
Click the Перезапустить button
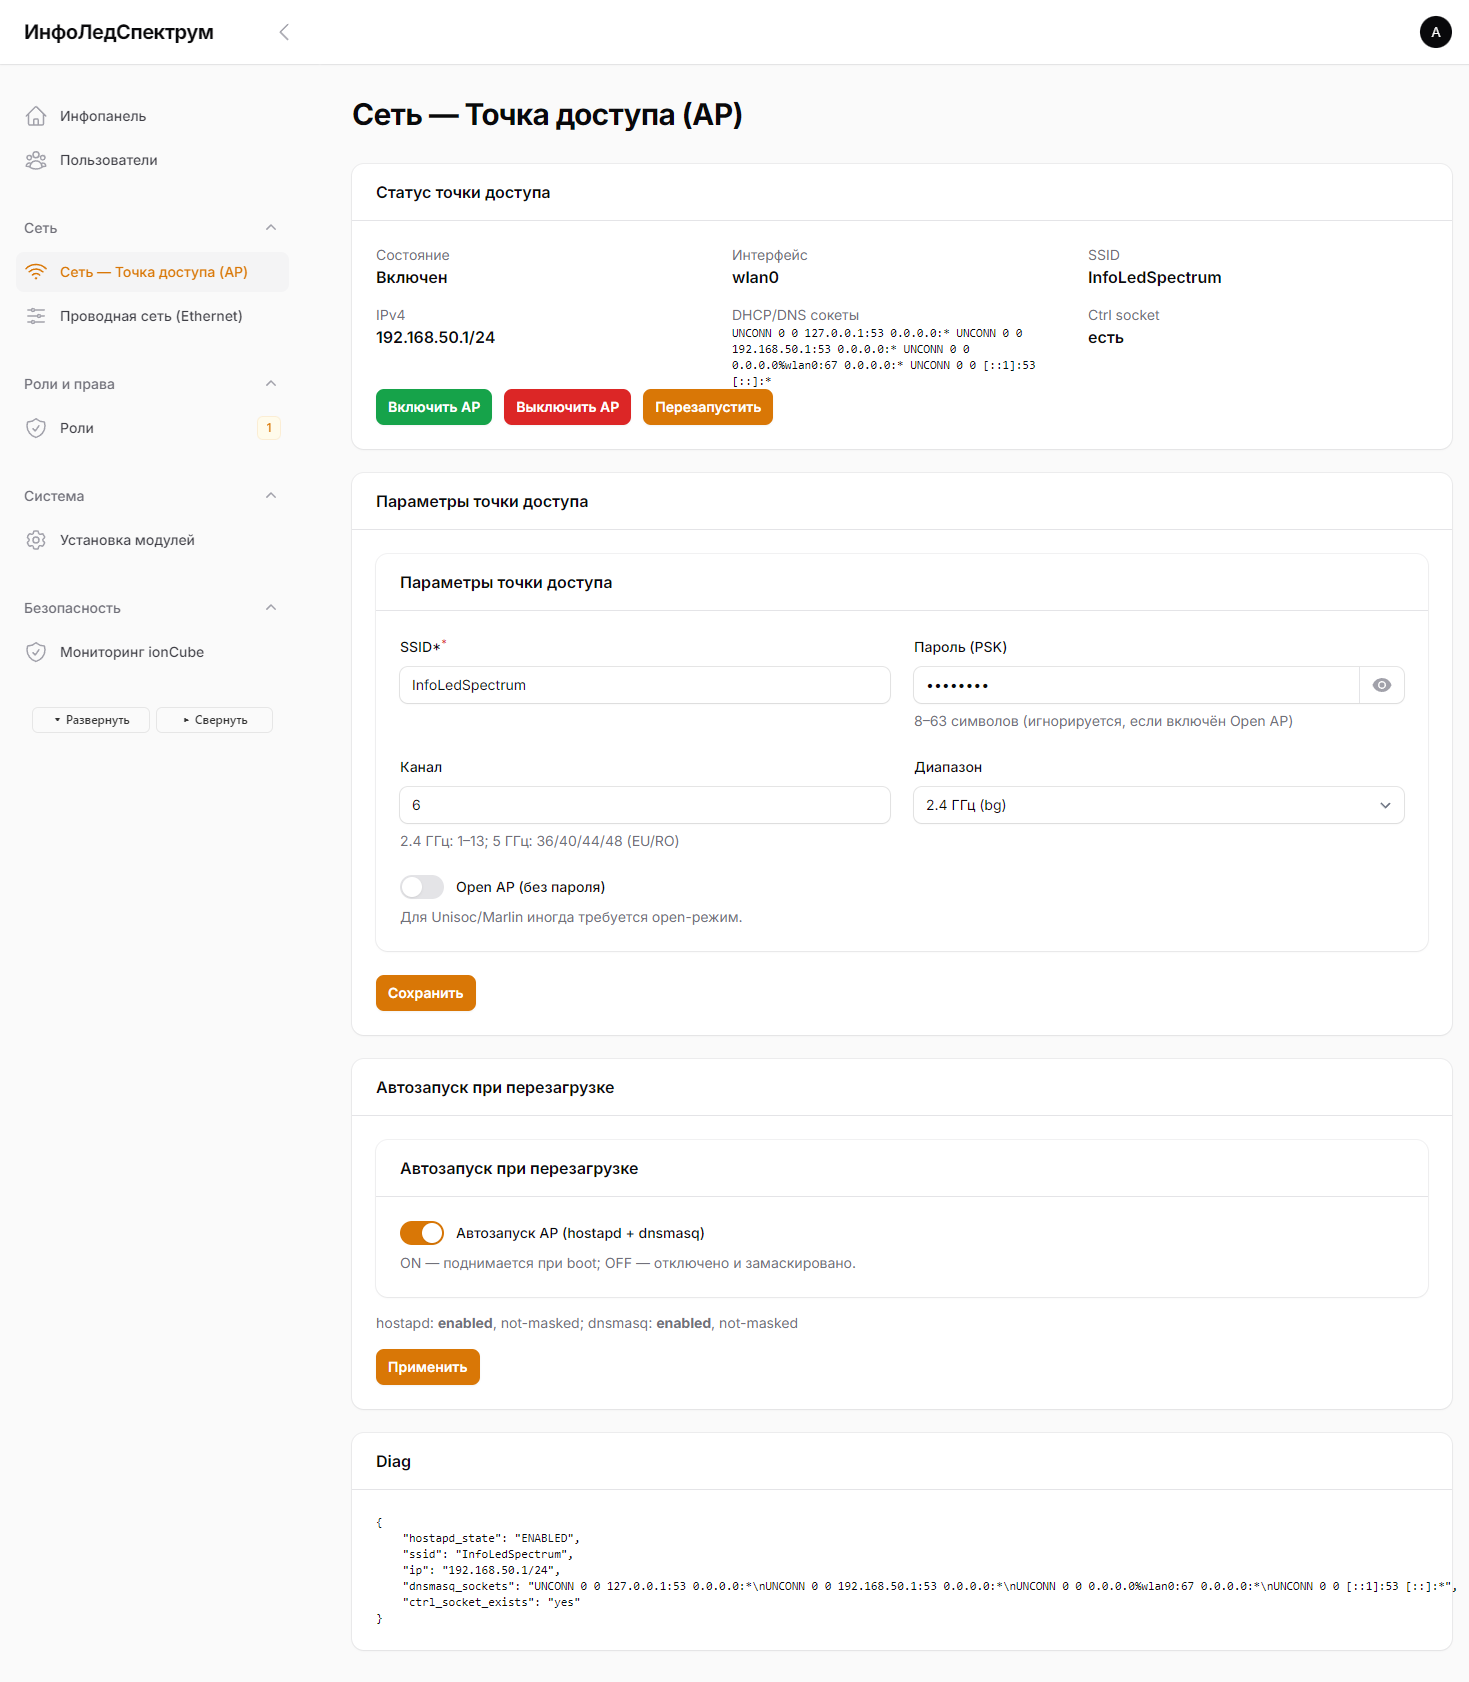[x=707, y=407]
